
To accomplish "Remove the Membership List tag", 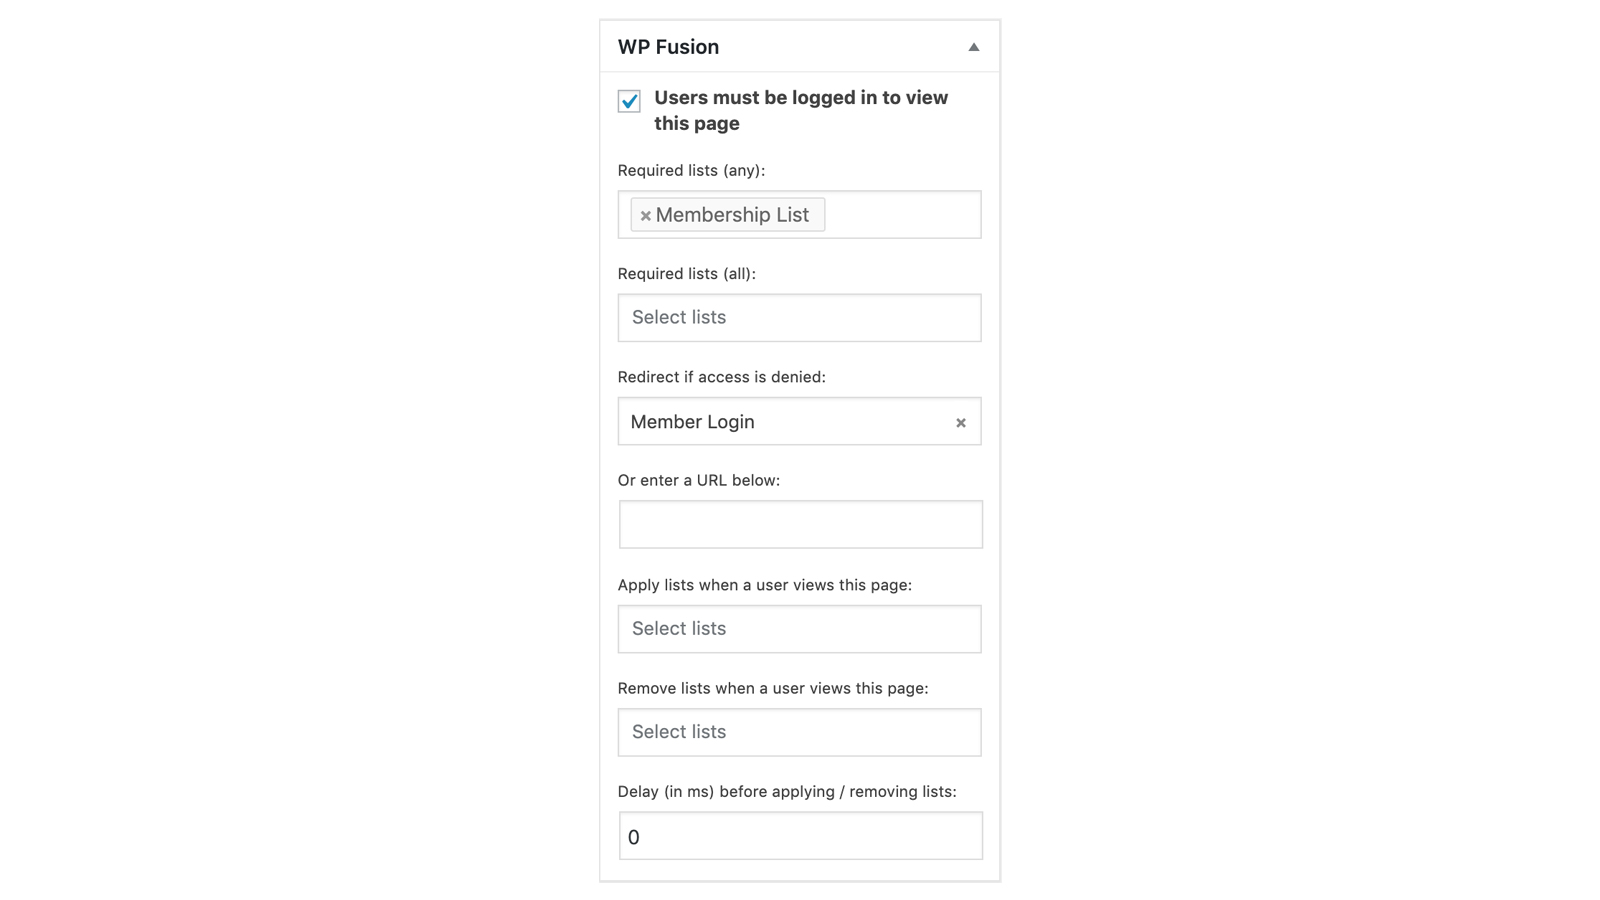I will coord(645,214).
